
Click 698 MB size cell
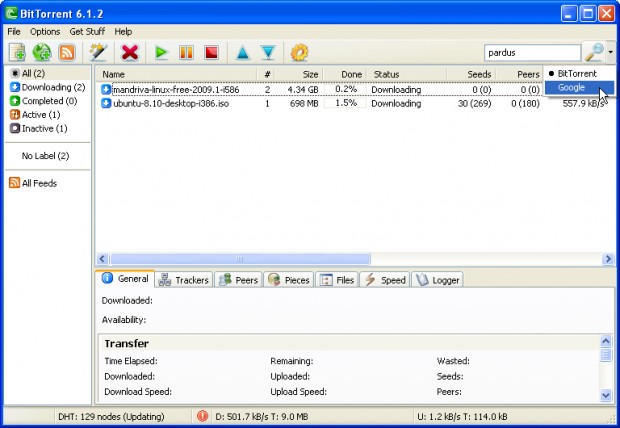(304, 104)
